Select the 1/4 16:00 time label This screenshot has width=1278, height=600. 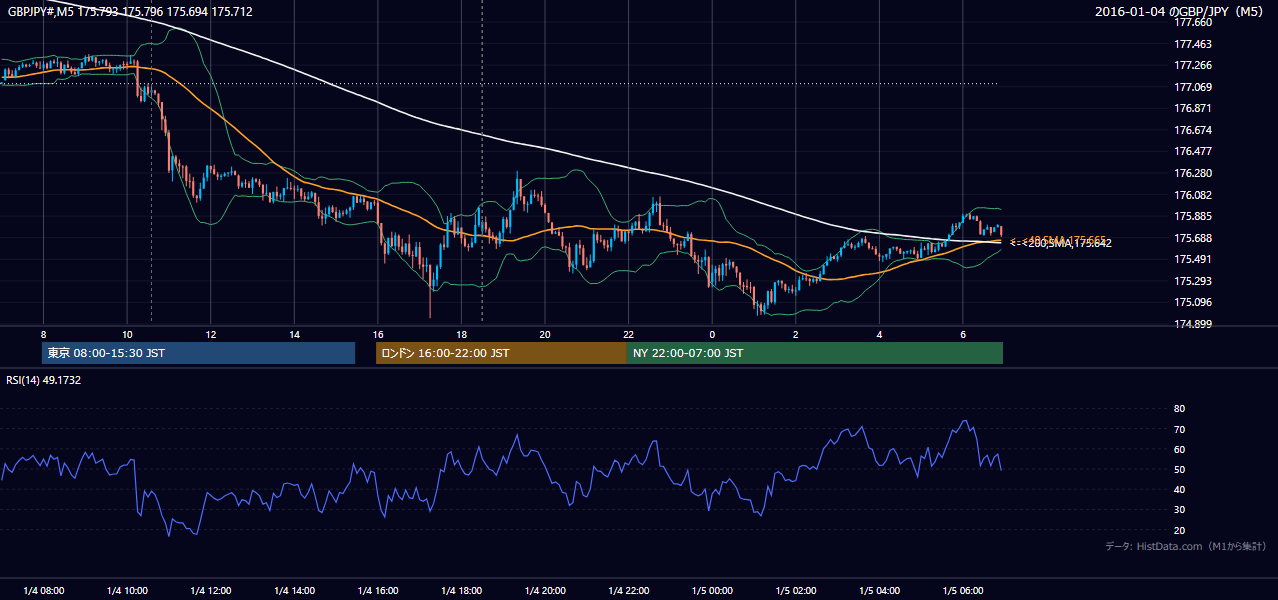(x=378, y=590)
